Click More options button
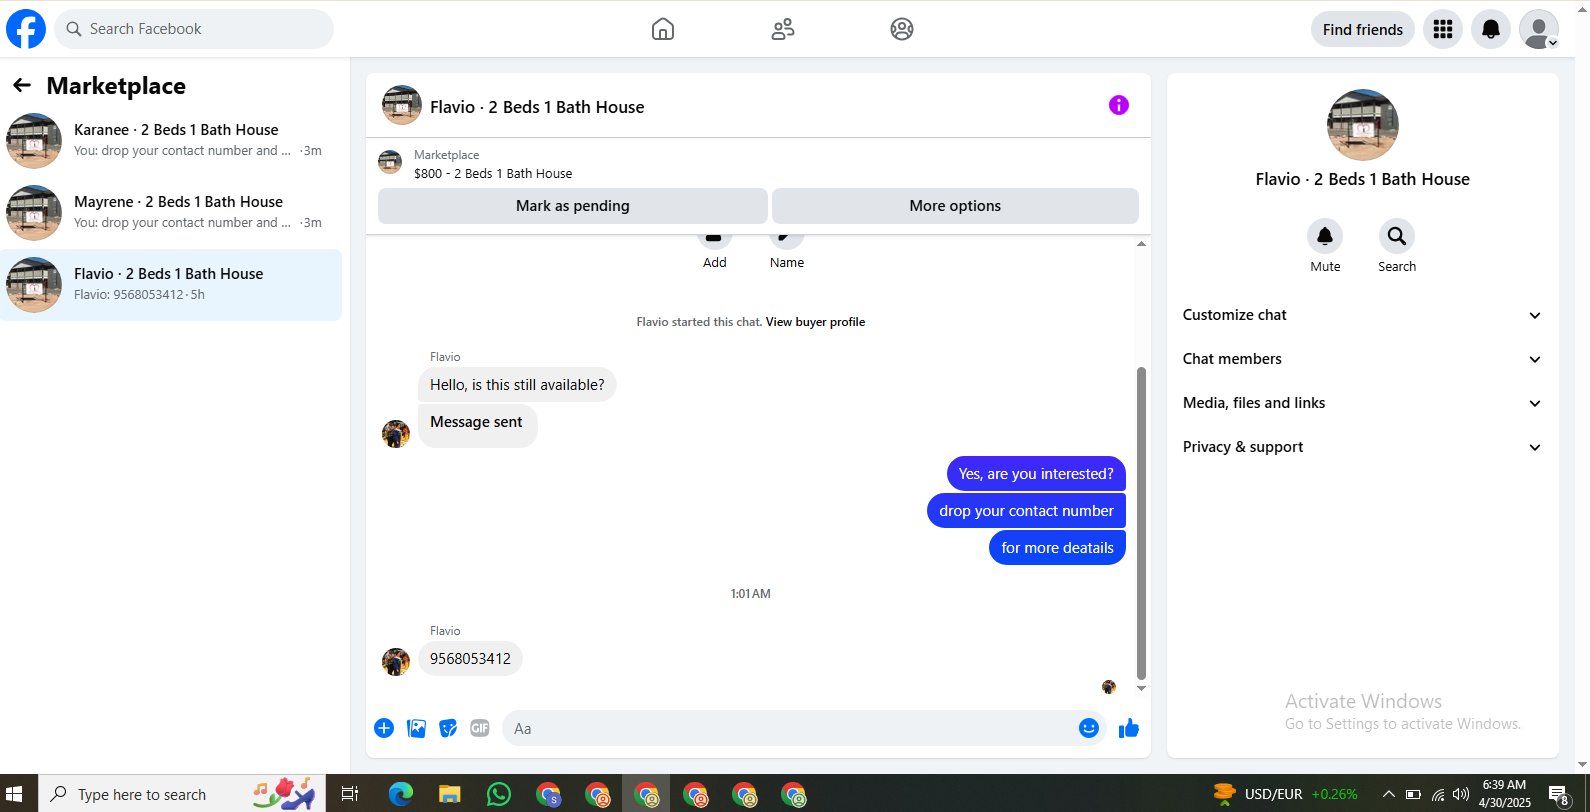1590x812 pixels. point(955,206)
